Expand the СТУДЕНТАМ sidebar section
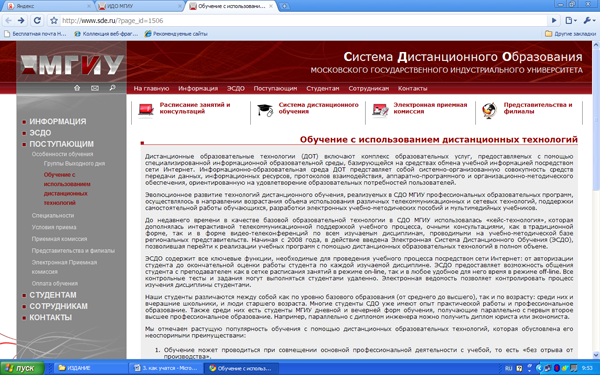 (x=53, y=295)
